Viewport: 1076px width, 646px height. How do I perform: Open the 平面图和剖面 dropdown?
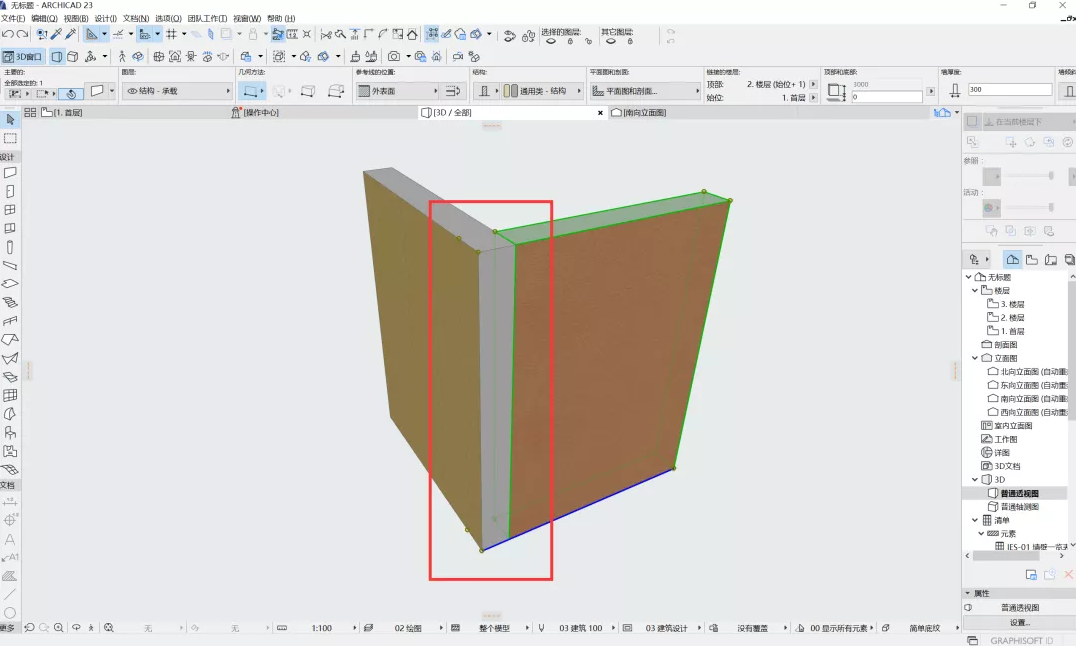point(645,91)
